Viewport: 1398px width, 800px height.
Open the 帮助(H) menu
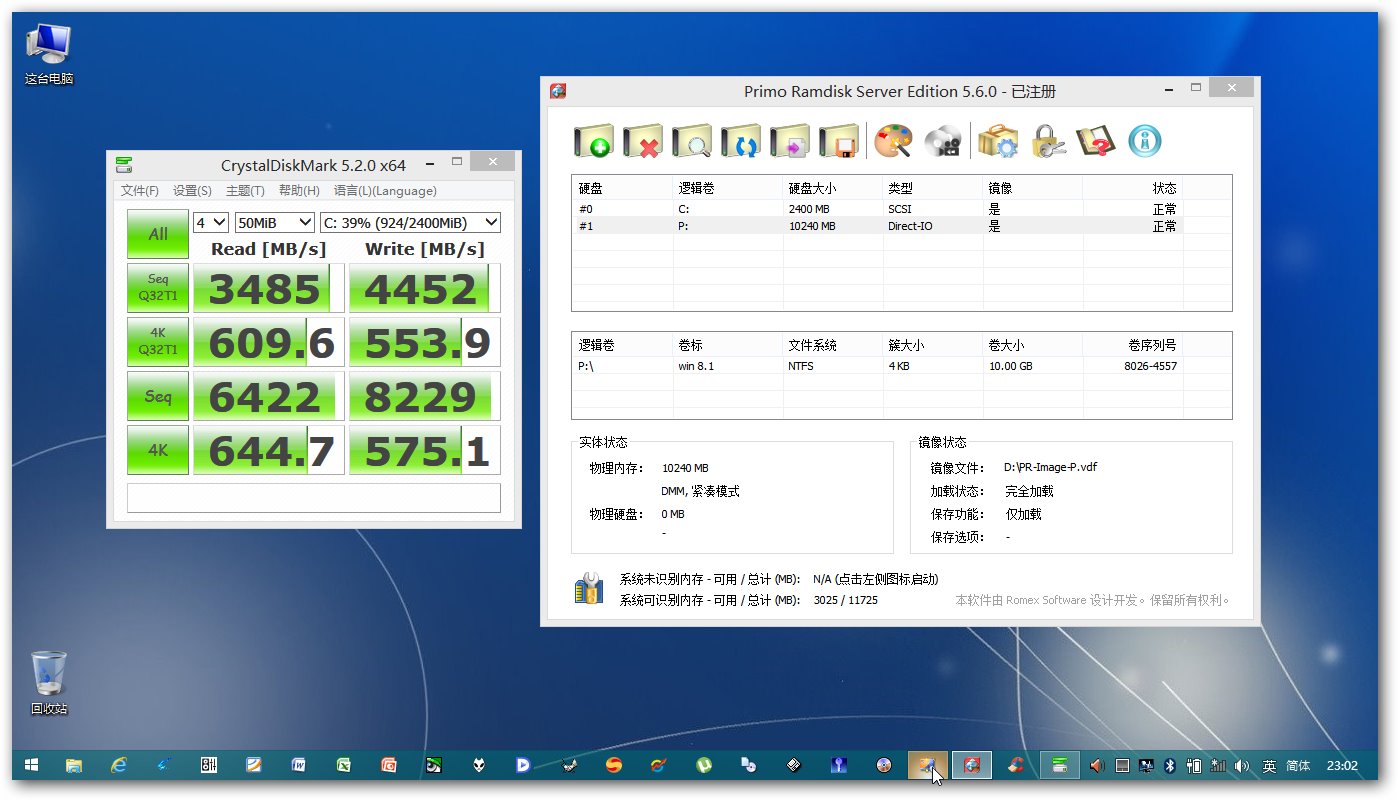(299, 191)
